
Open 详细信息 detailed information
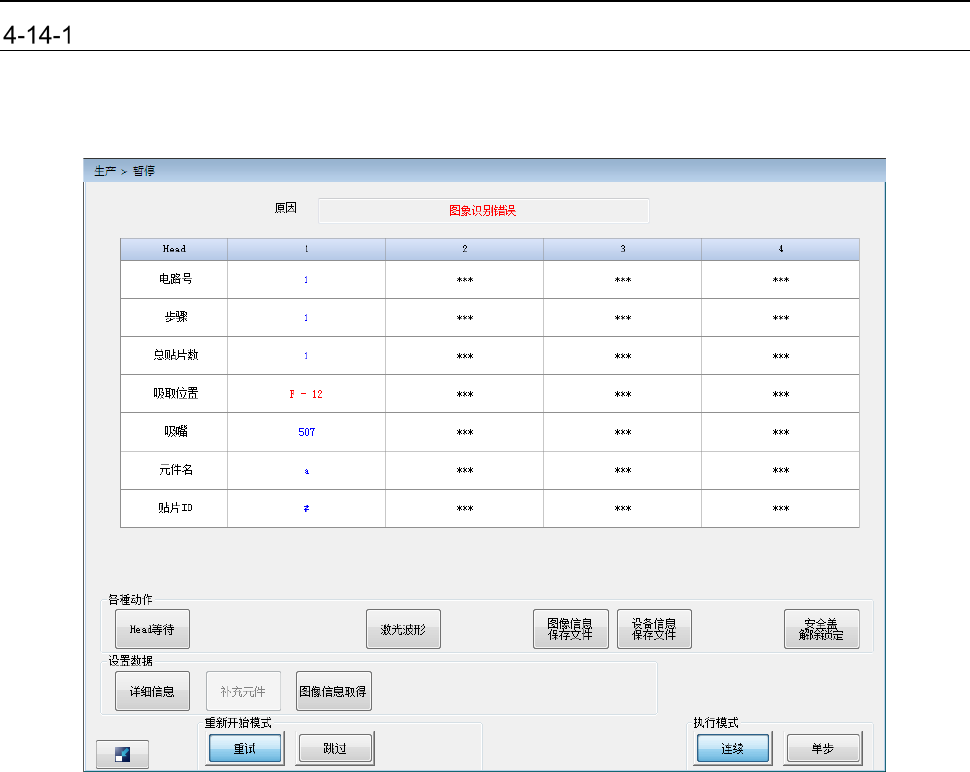coord(152,691)
